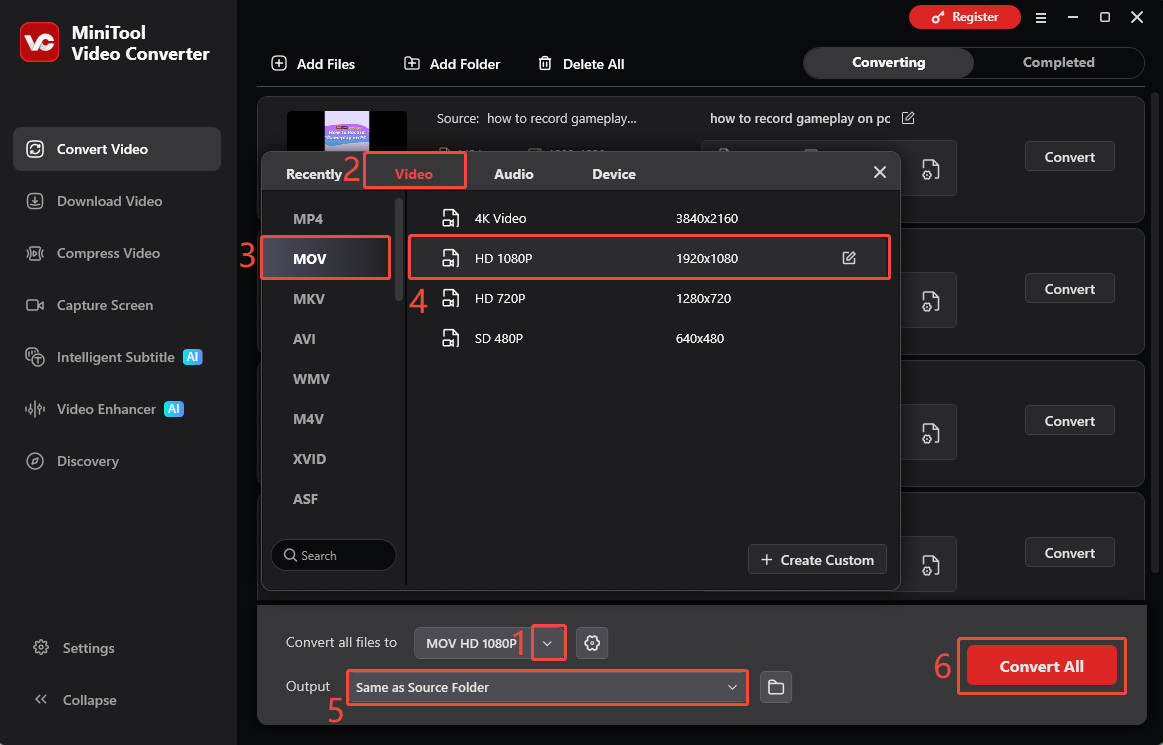Edit the HD 1080P preset with pencil icon
The width and height of the screenshot is (1163, 745).
[849, 258]
